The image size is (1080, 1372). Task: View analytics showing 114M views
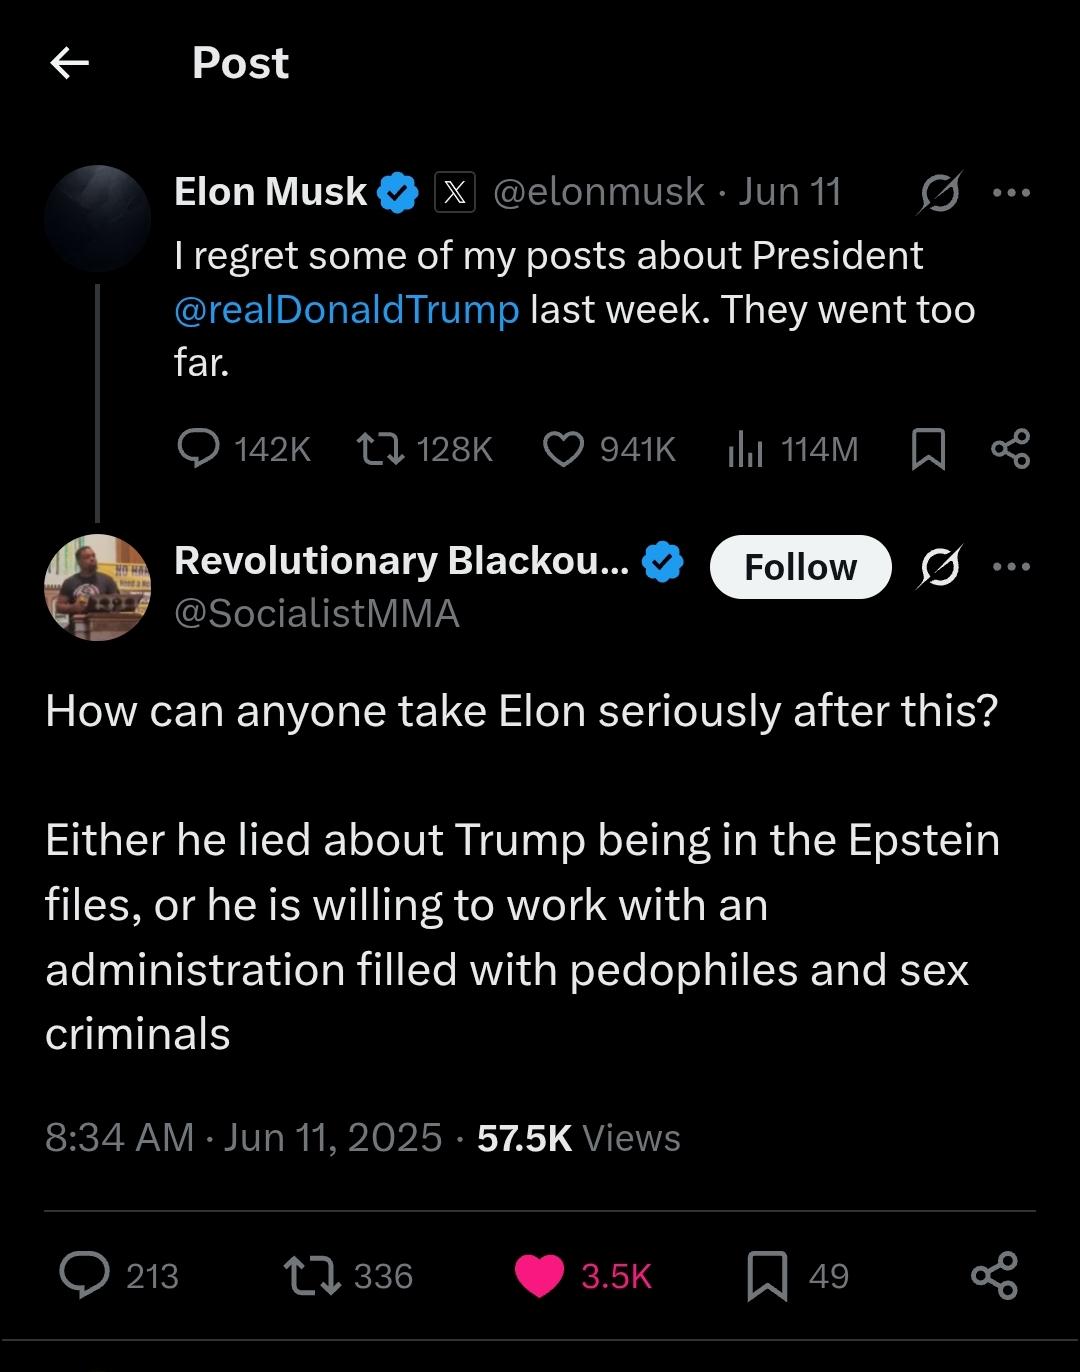click(745, 449)
